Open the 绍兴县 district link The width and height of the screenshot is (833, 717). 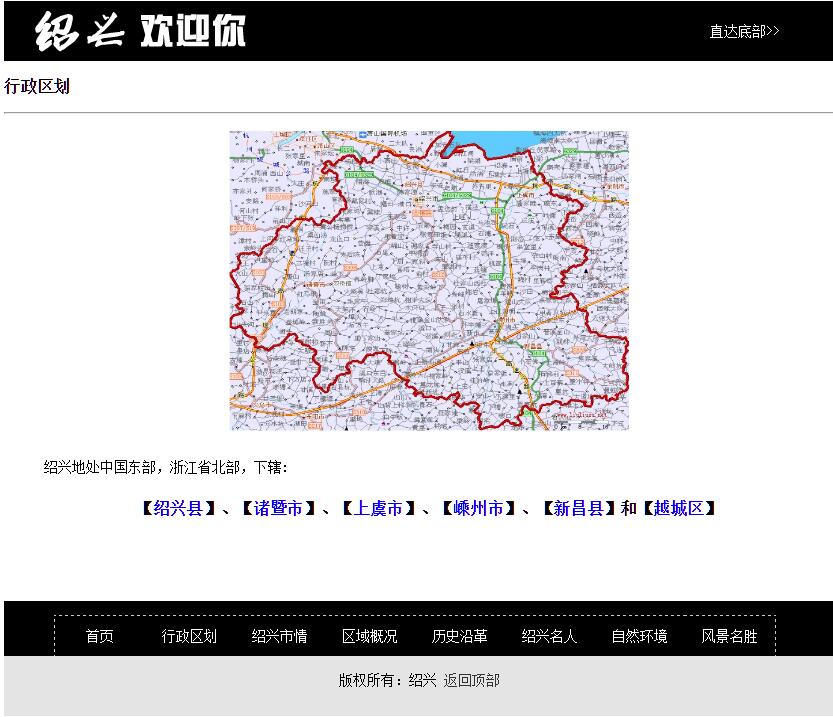(178, 508)
